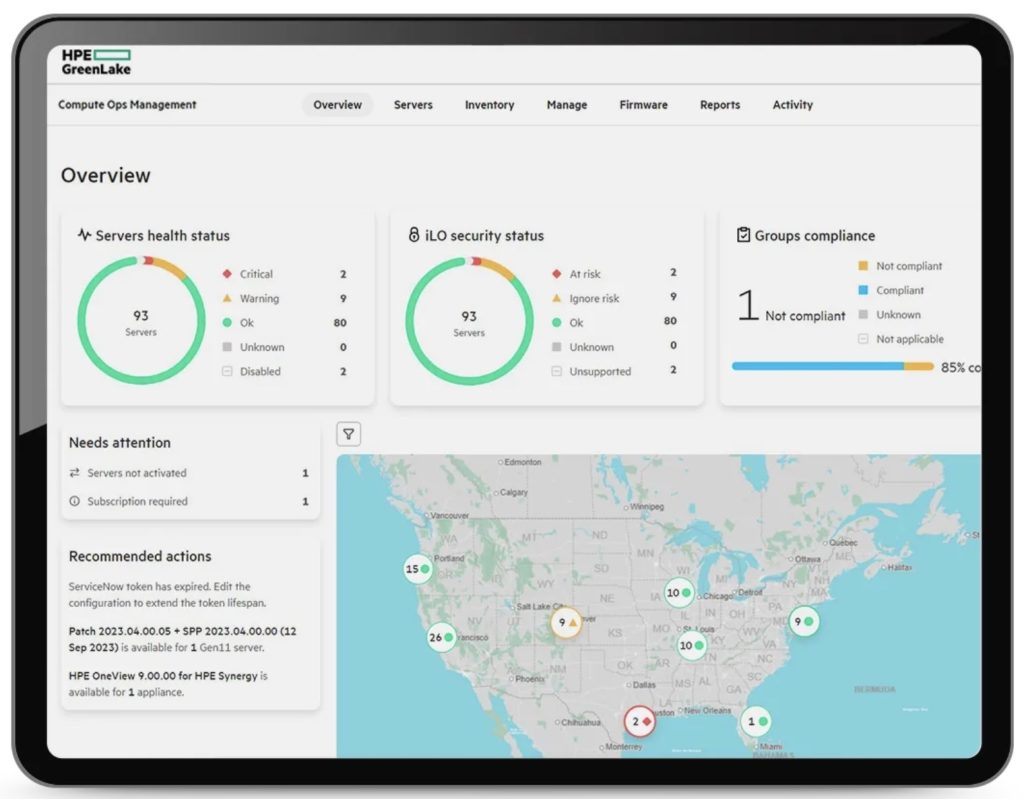1024x799 pixels.
Task: Open the Subscription required item
Action: [188, 501]
